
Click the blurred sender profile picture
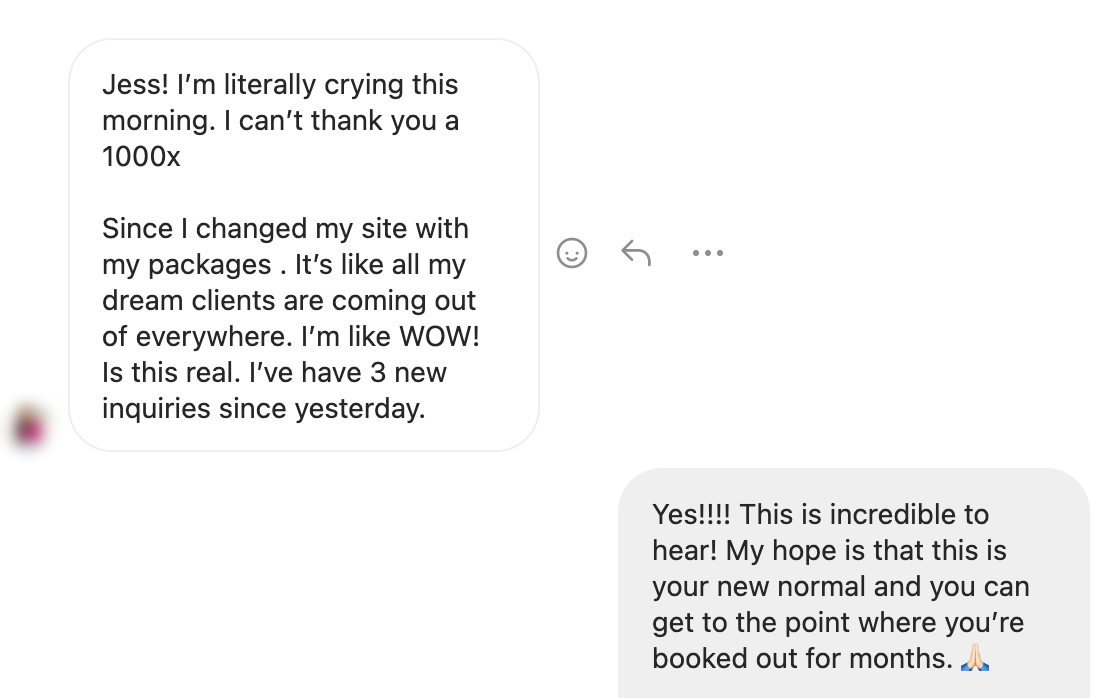28,427
